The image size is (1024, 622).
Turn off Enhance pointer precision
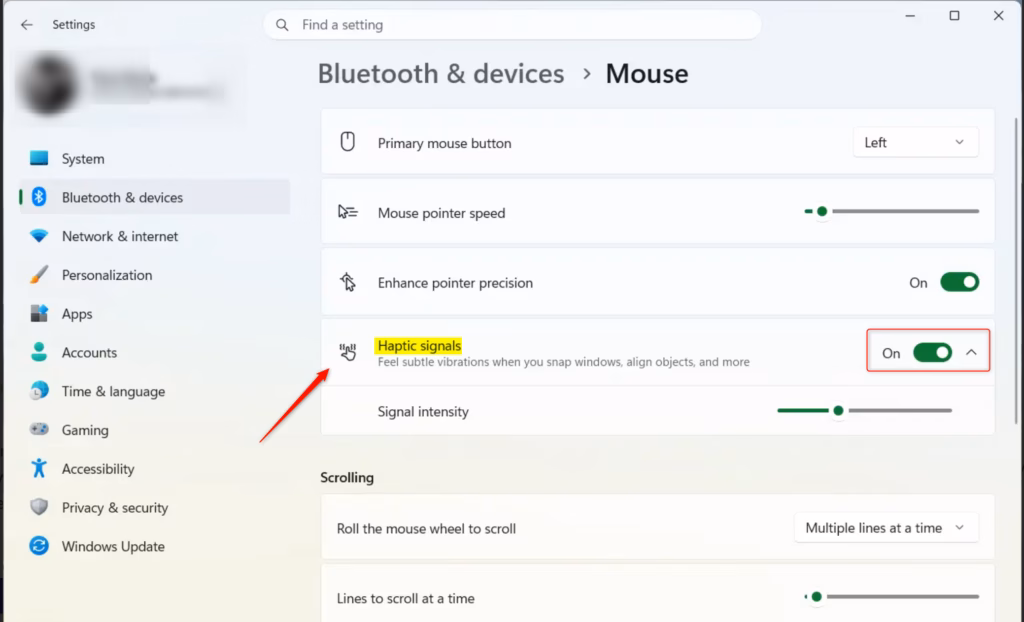coord(959,283)
